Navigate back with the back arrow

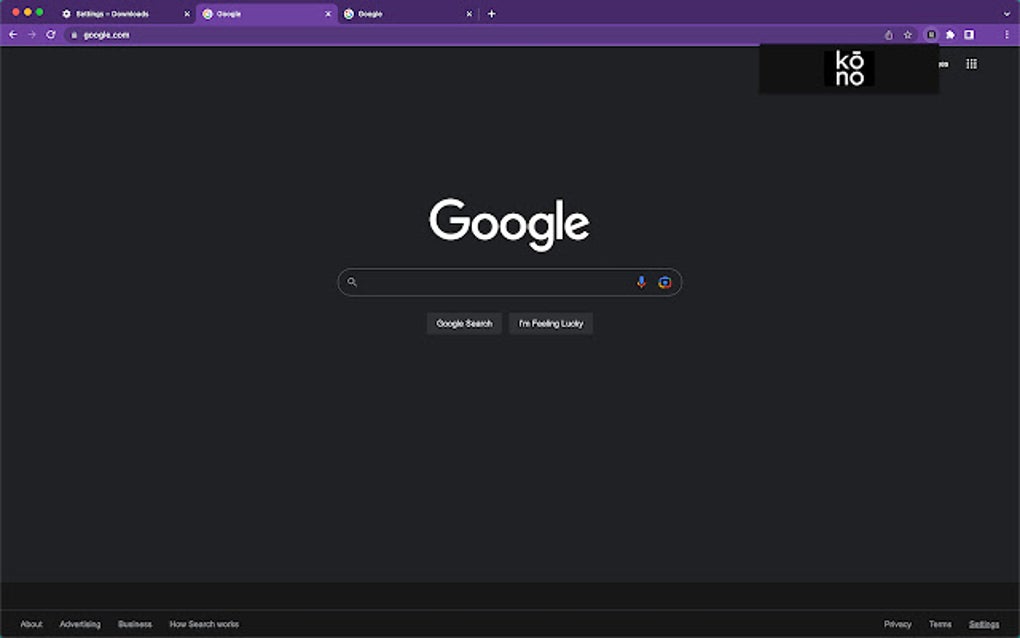[11, 33]
